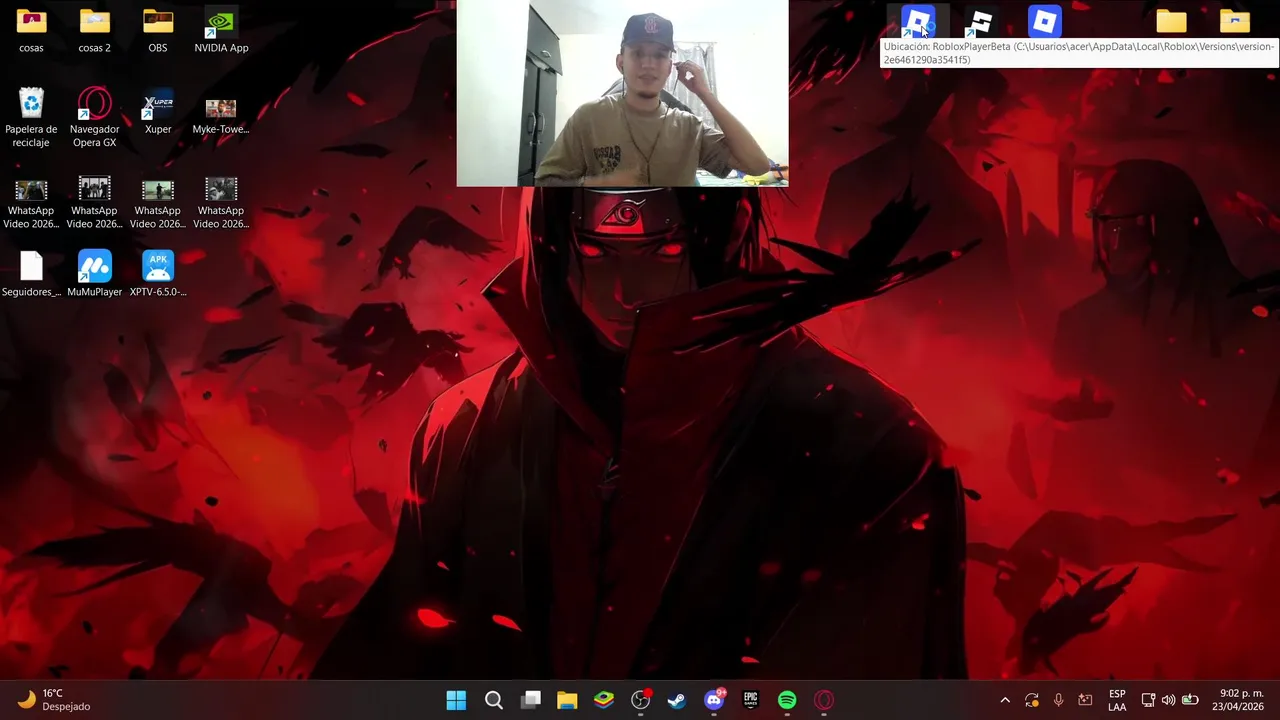Open network settings tray icon
This screenshot has height=720, width=1280.
(x=1148, y=700)
